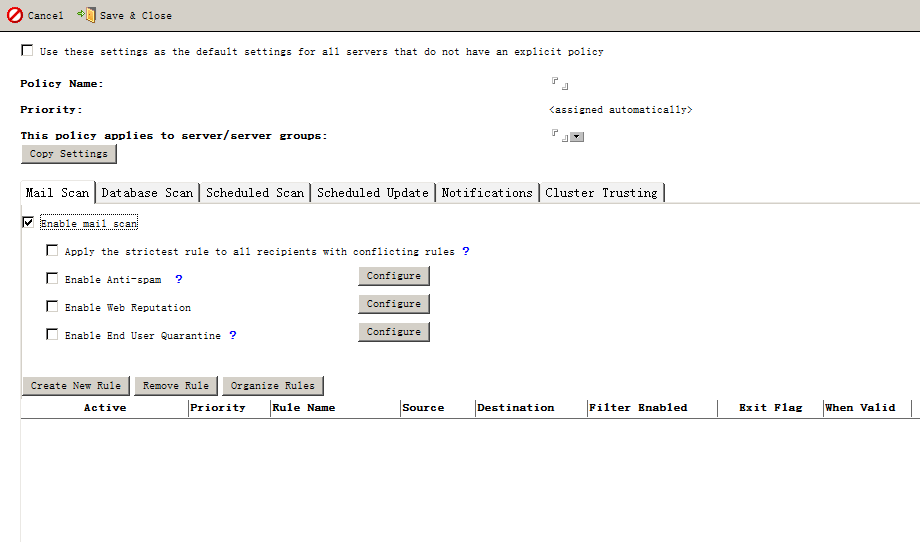Open Organize Rules
920x542 pixels.
[x=272, y=386]
